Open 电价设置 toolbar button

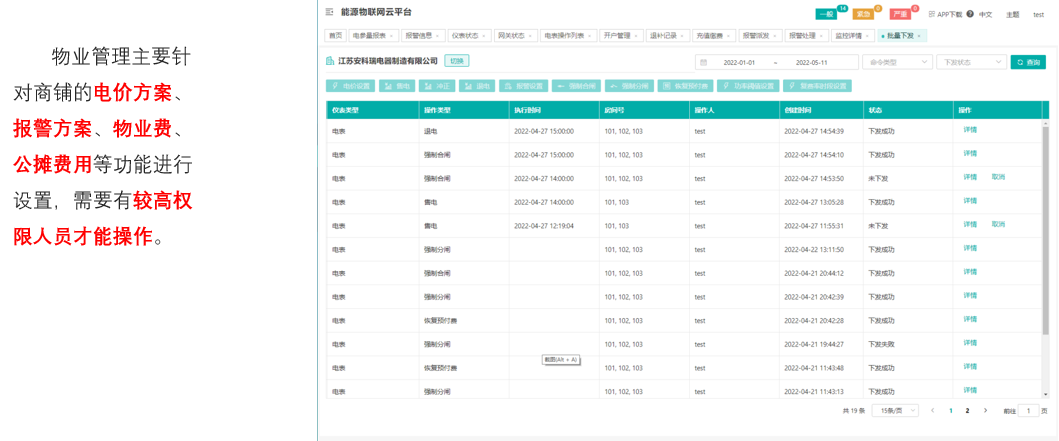tap(351, 86)
